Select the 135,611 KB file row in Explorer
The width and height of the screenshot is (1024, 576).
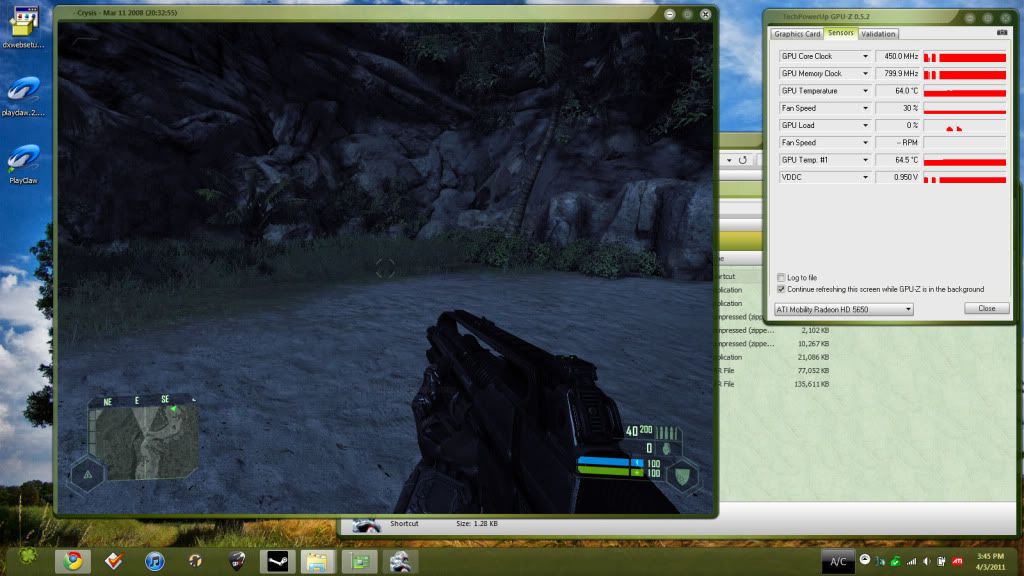[775, 384]
